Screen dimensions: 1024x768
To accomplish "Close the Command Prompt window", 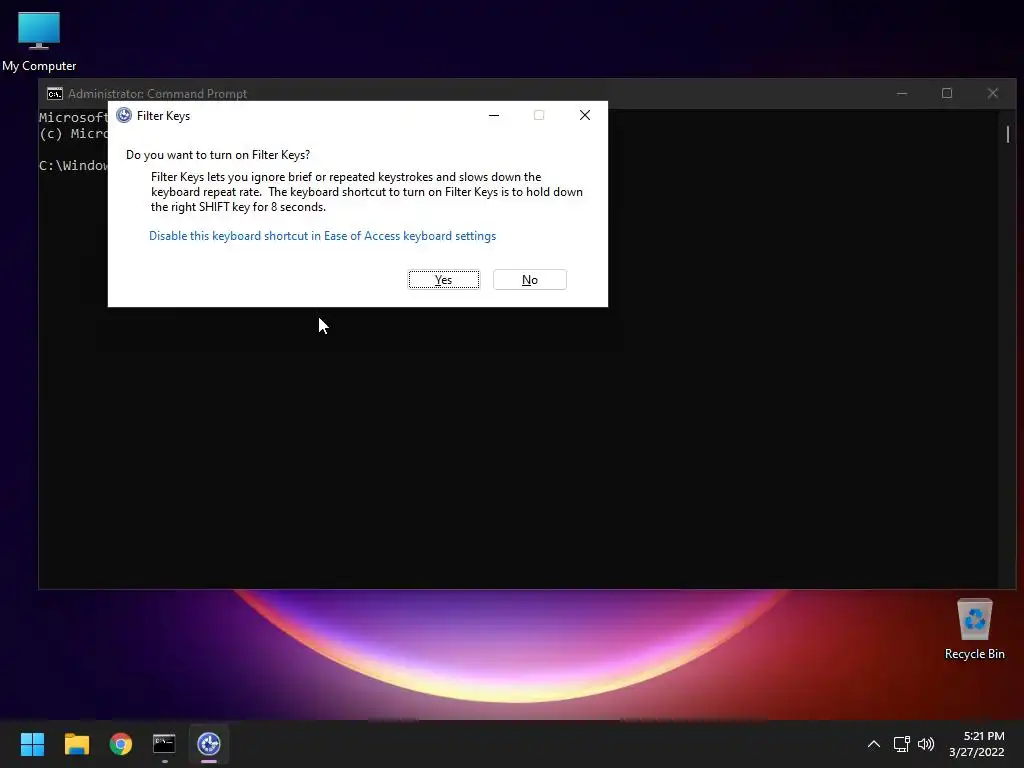I will pyautogui.click(x=993, y=93).
